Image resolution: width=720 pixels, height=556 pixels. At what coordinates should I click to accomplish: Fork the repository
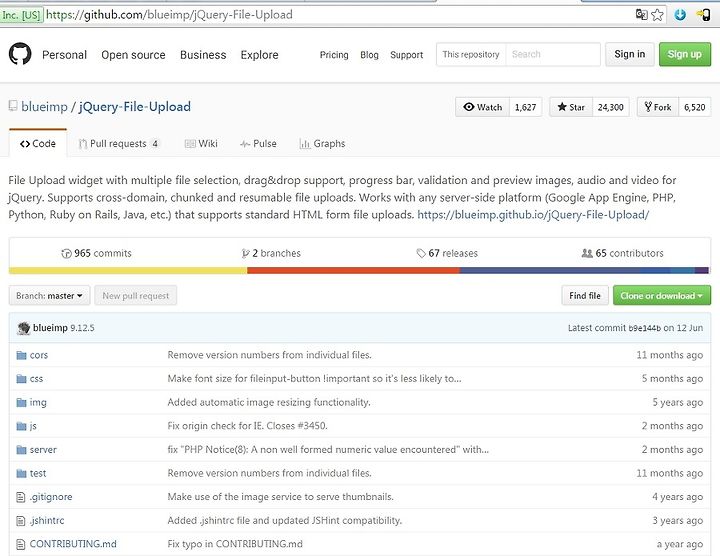click(x=658, y=107)
